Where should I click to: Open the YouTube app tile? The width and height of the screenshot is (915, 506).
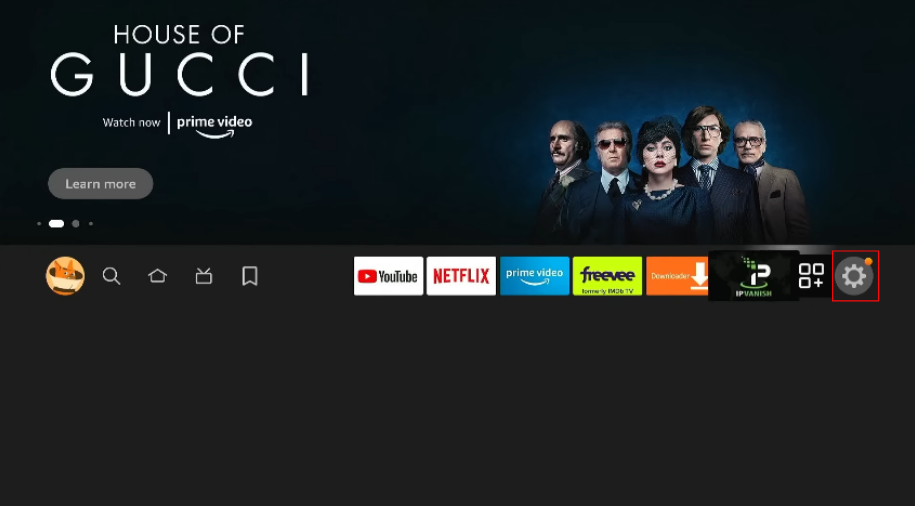coord(389,275)
